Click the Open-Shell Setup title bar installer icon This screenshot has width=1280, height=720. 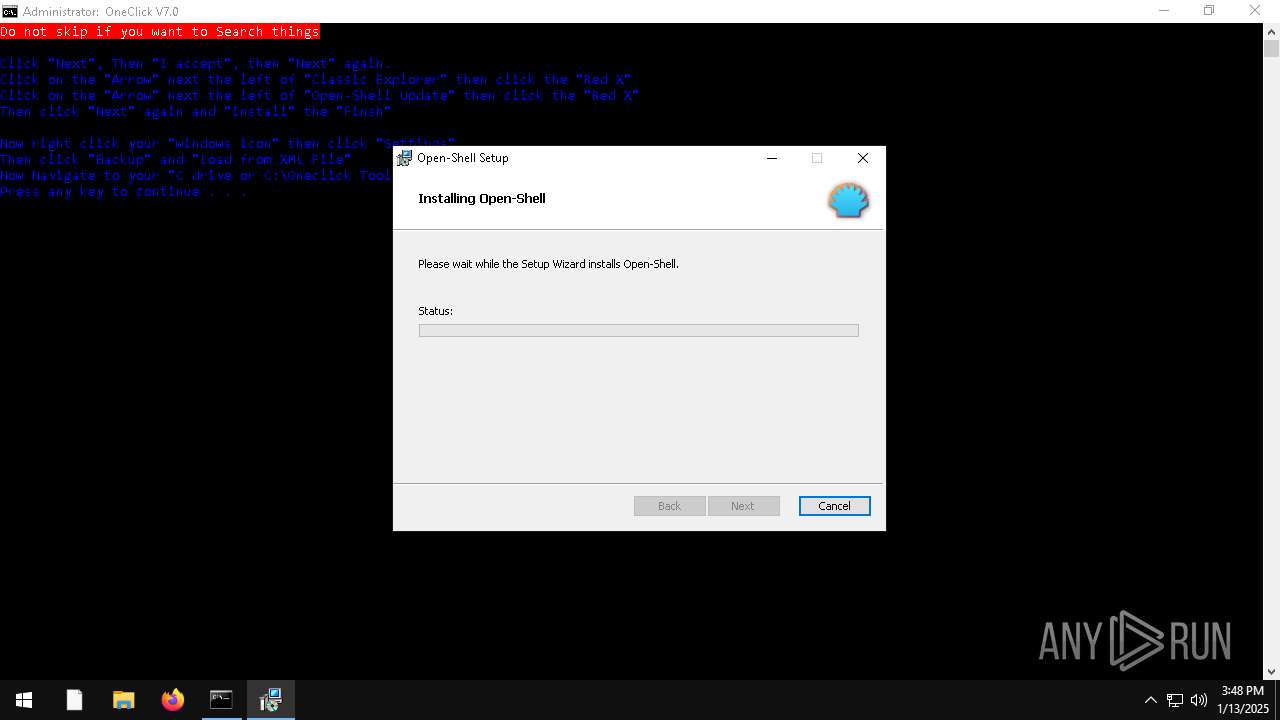pyautogui.click(x=405, y=158)
